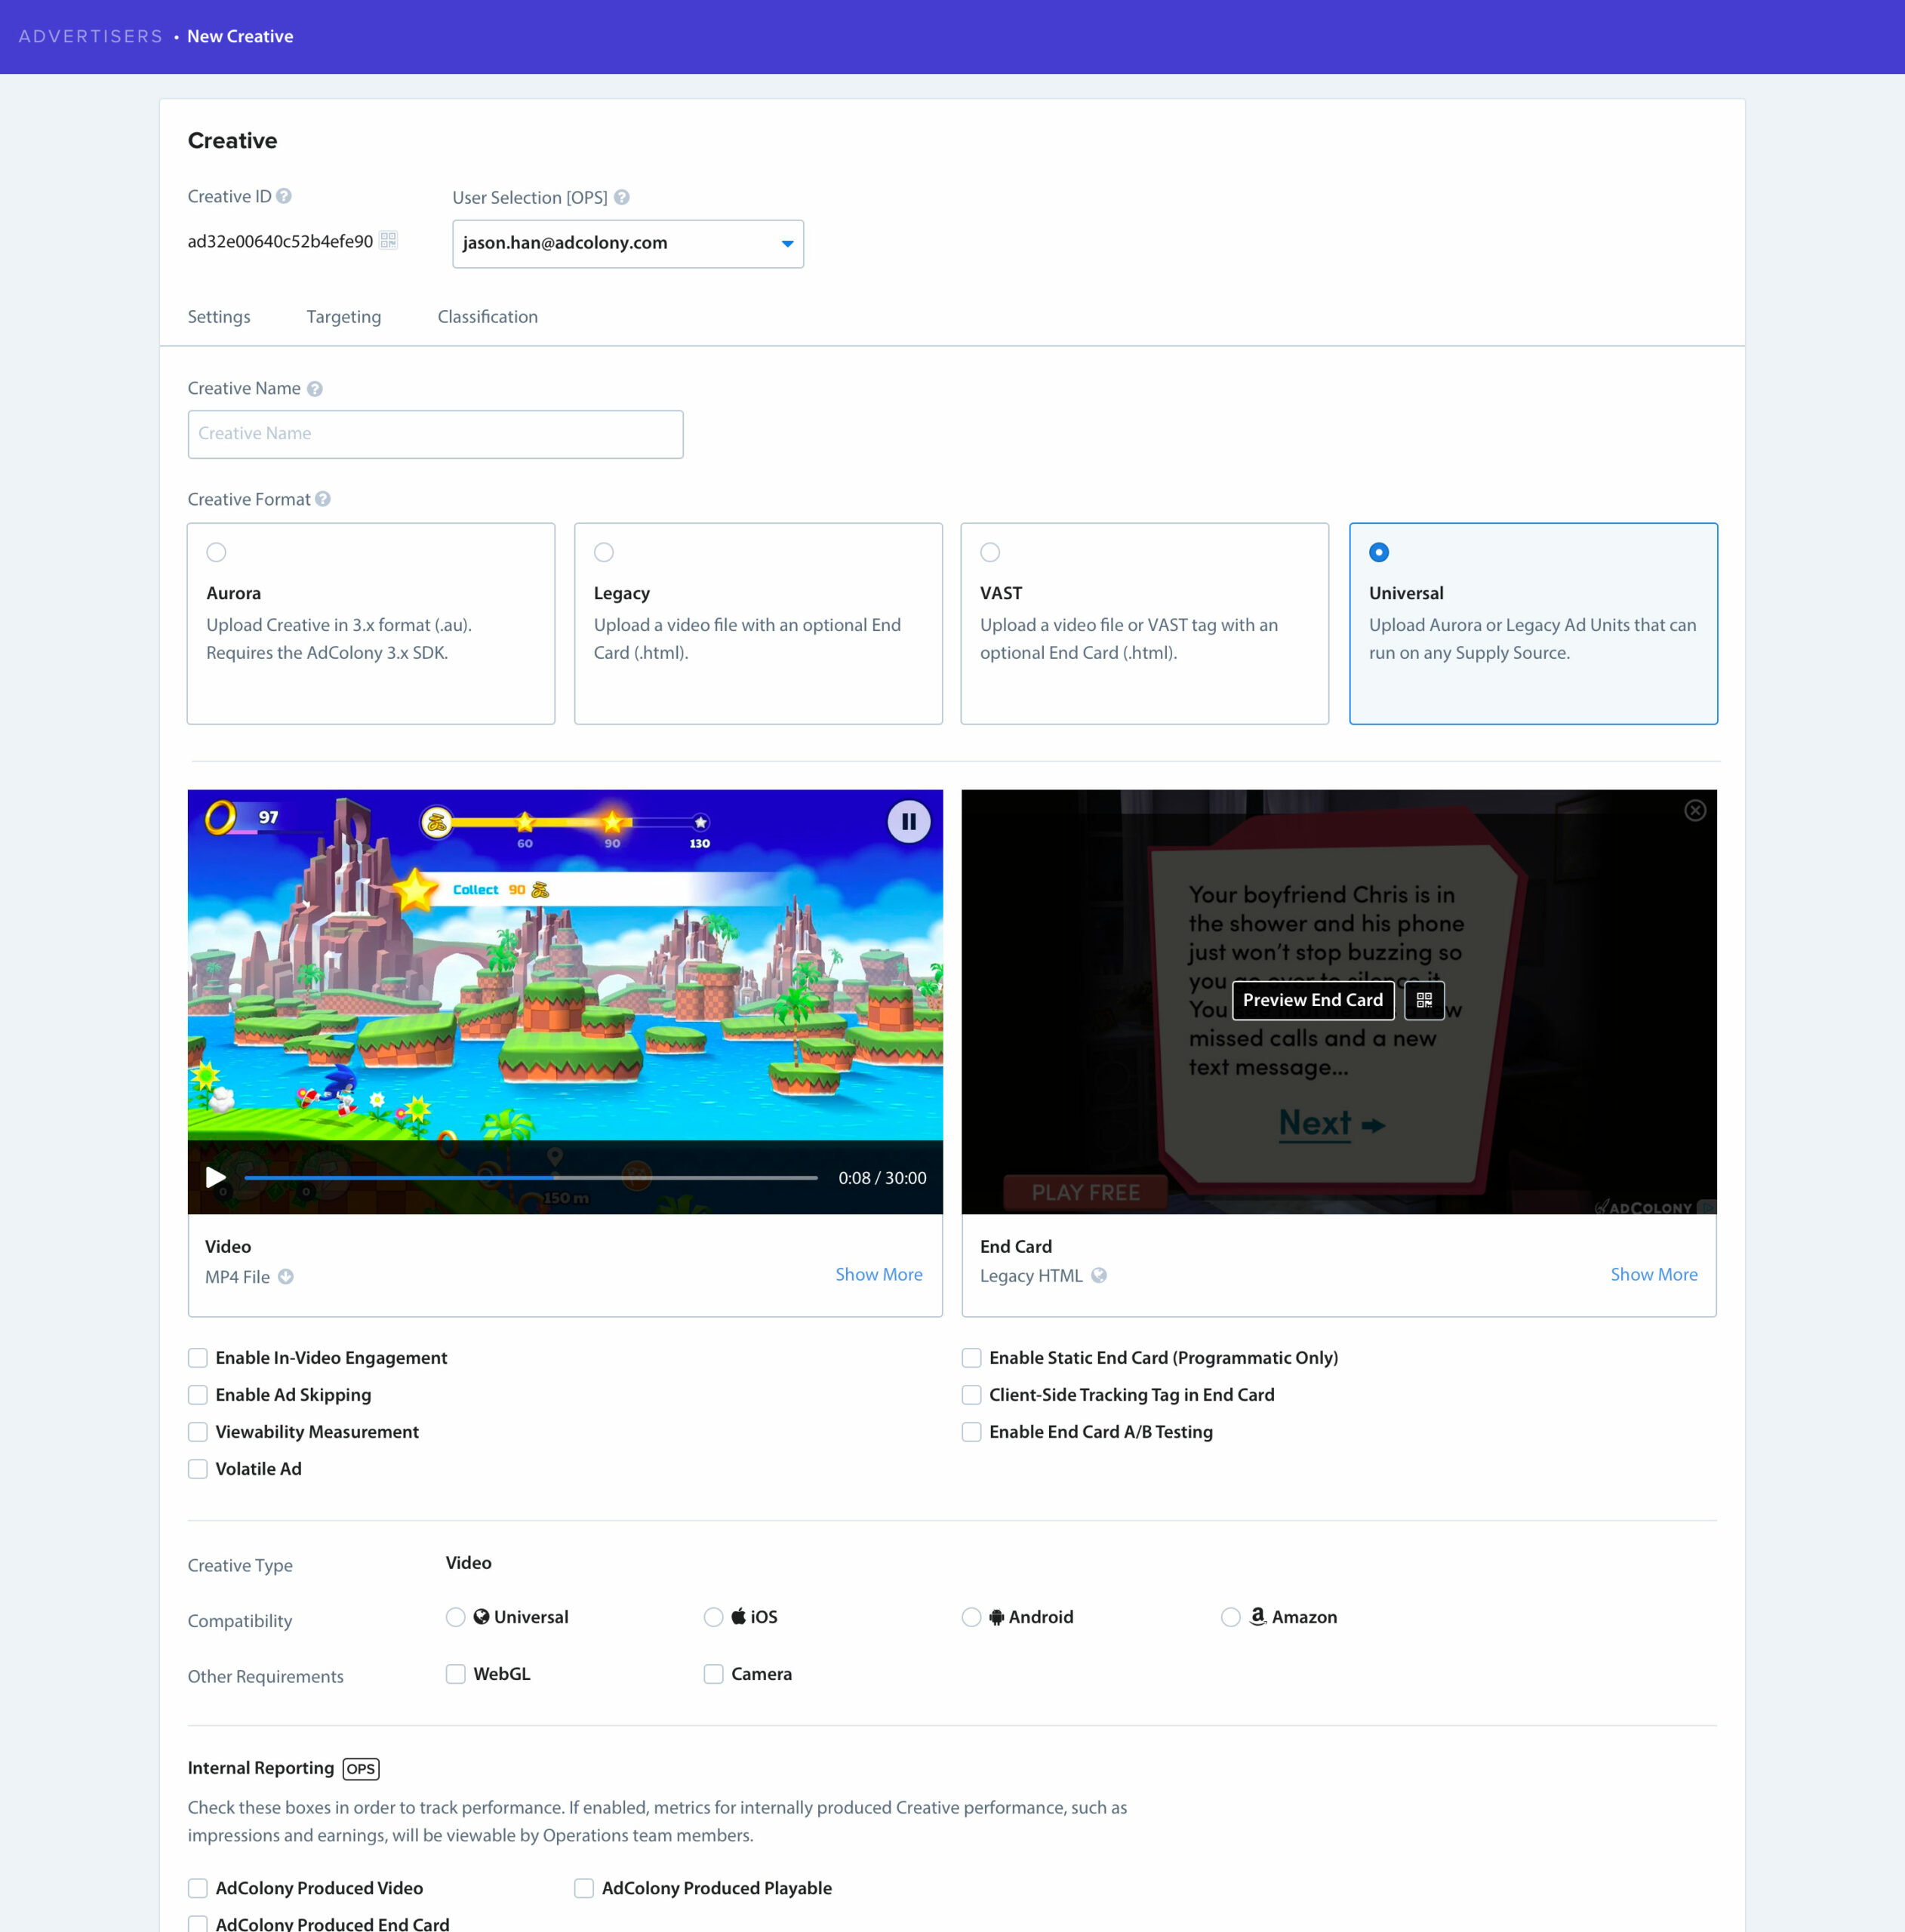The image size is (1905, 1932).
Task: Toggle Client-Side Tracking Tag in End Card
Action: point(971,1395)
